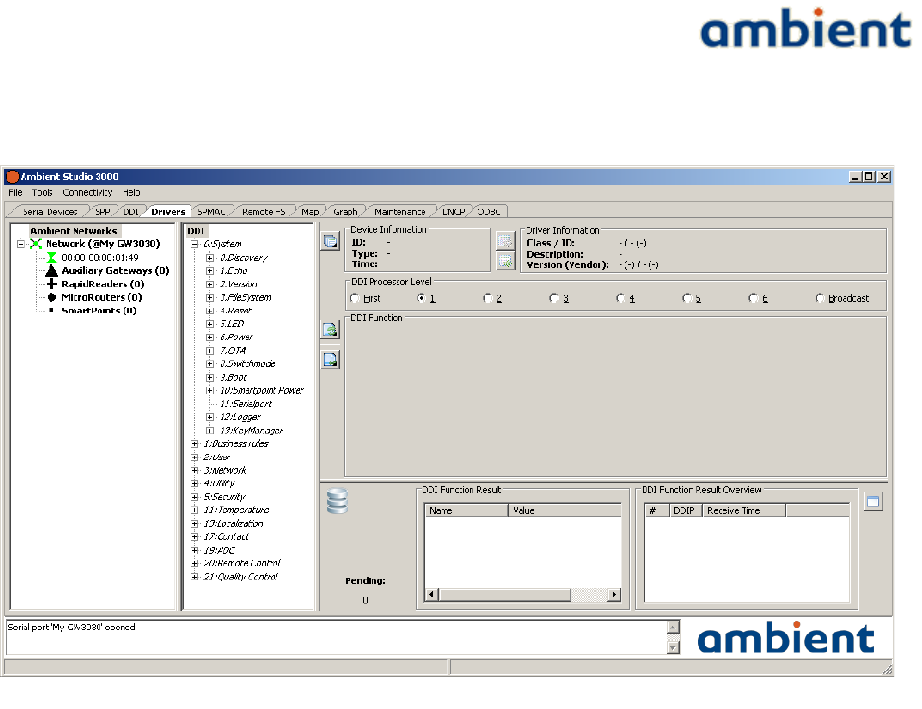Click the MicroRouters hexagon icon
Image resolution: width=922 pixels, height=709 pixels.
[52, 297]
